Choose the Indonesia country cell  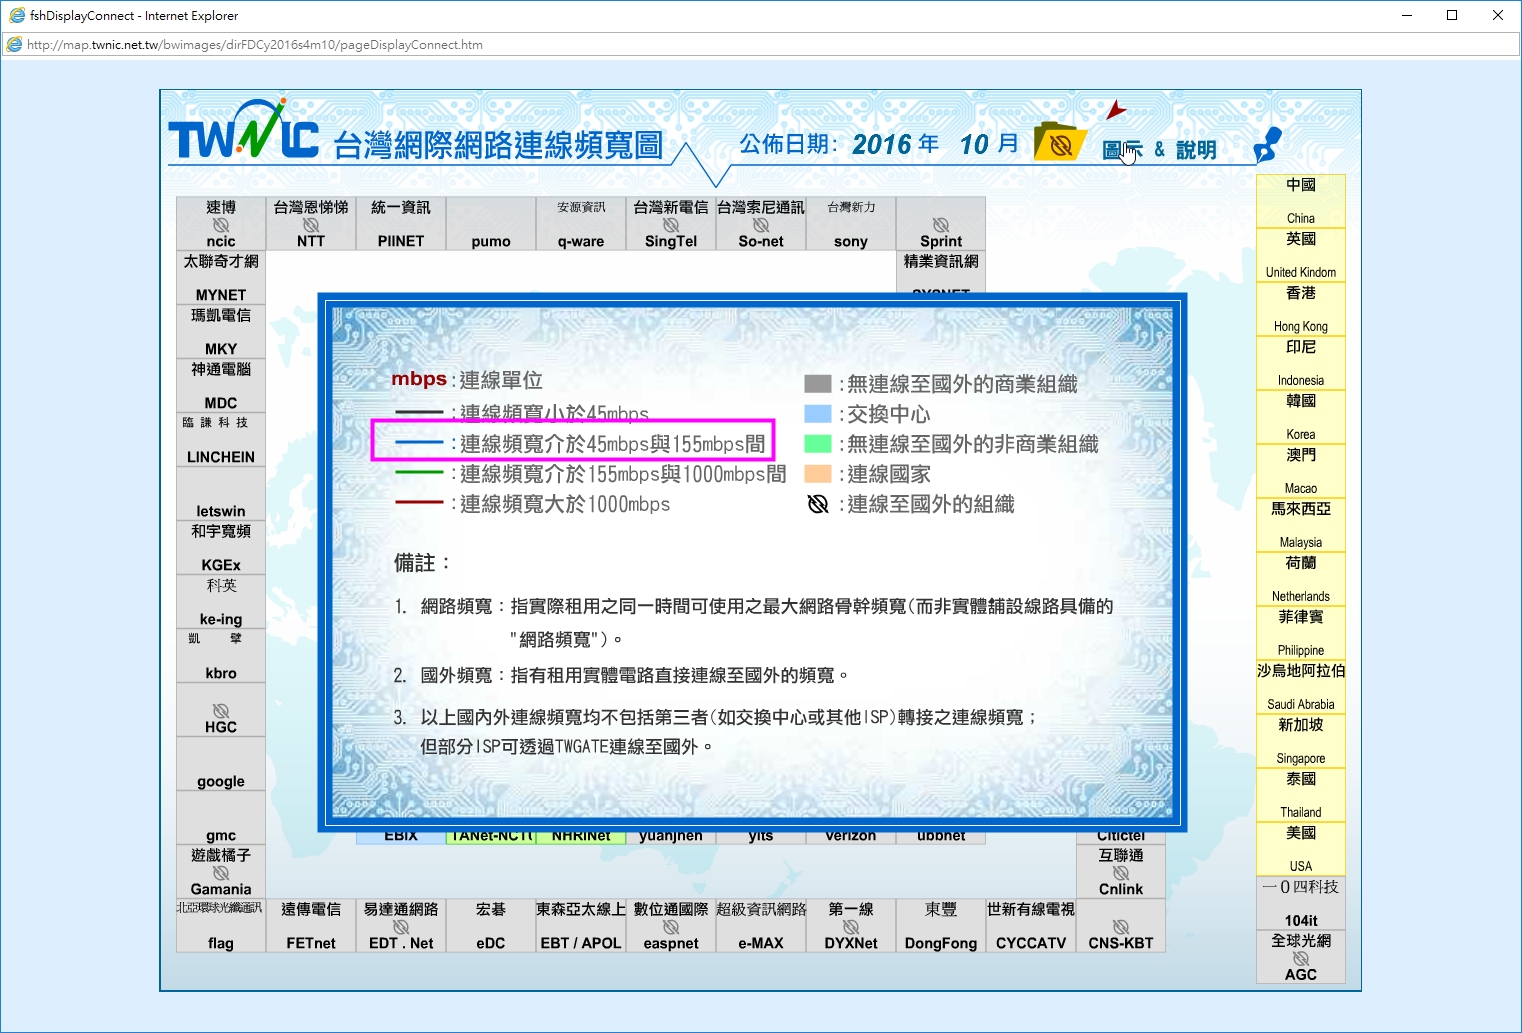click(1301, 363)
